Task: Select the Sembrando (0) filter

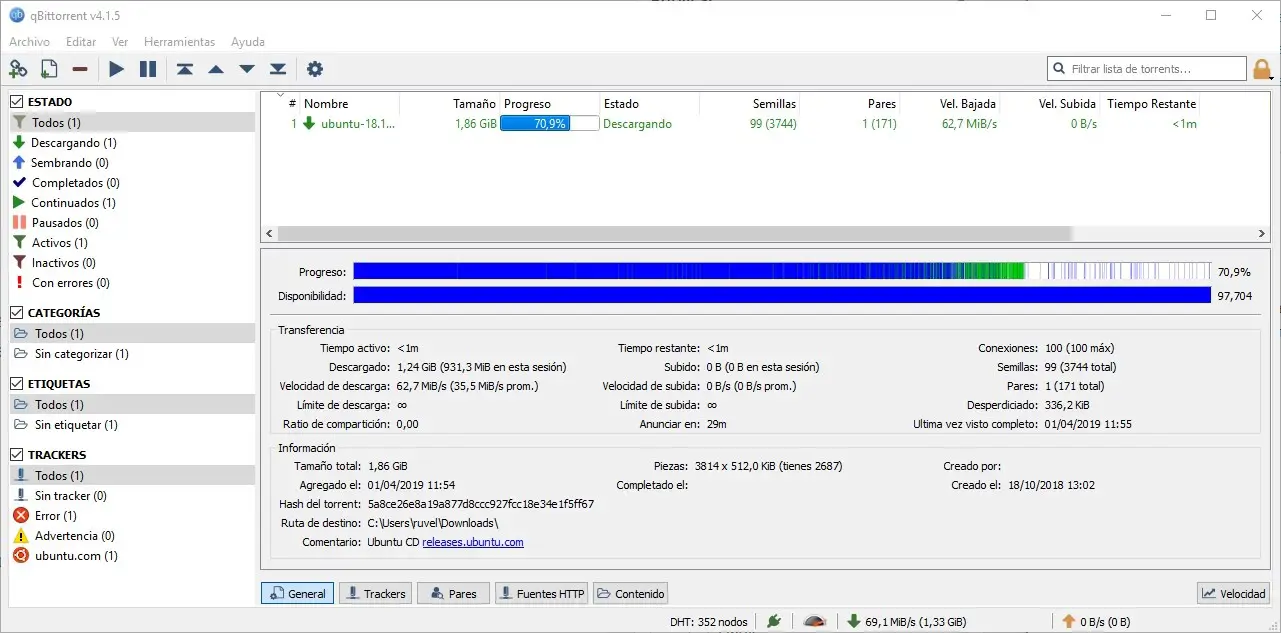Action: click(132, 163)
